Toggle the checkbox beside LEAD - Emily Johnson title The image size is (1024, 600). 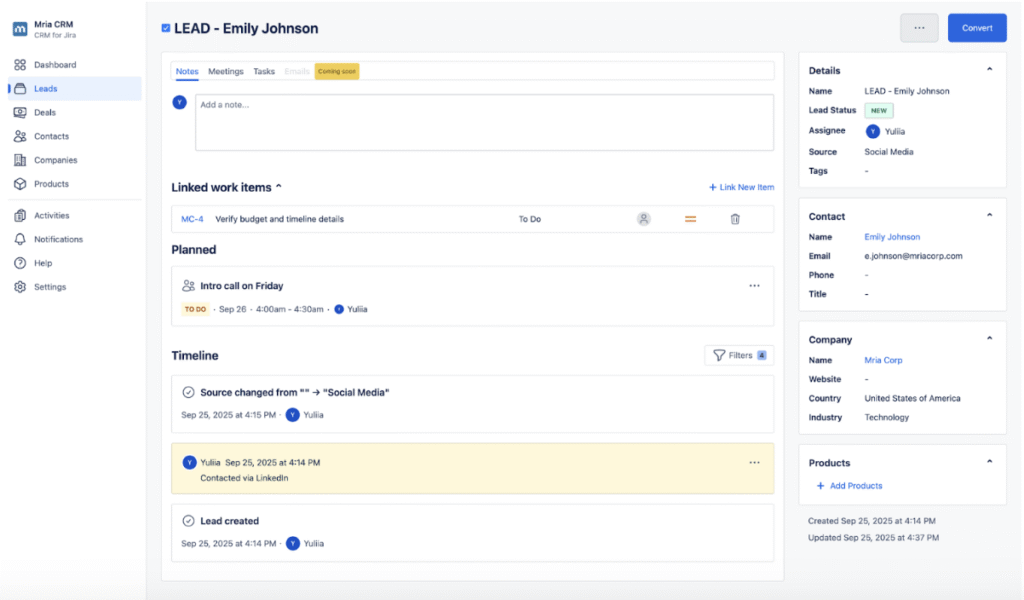tap(166, 28)
